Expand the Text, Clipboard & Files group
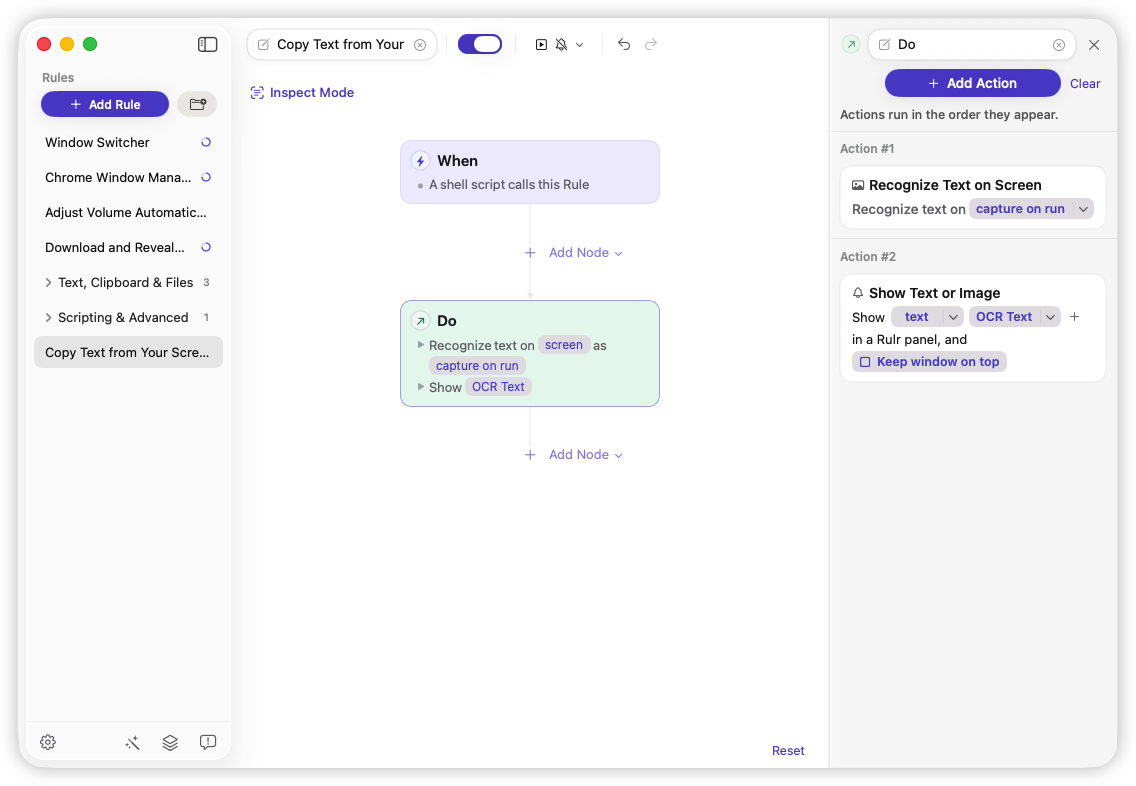 pyautogui.click(x=49, y=283)
